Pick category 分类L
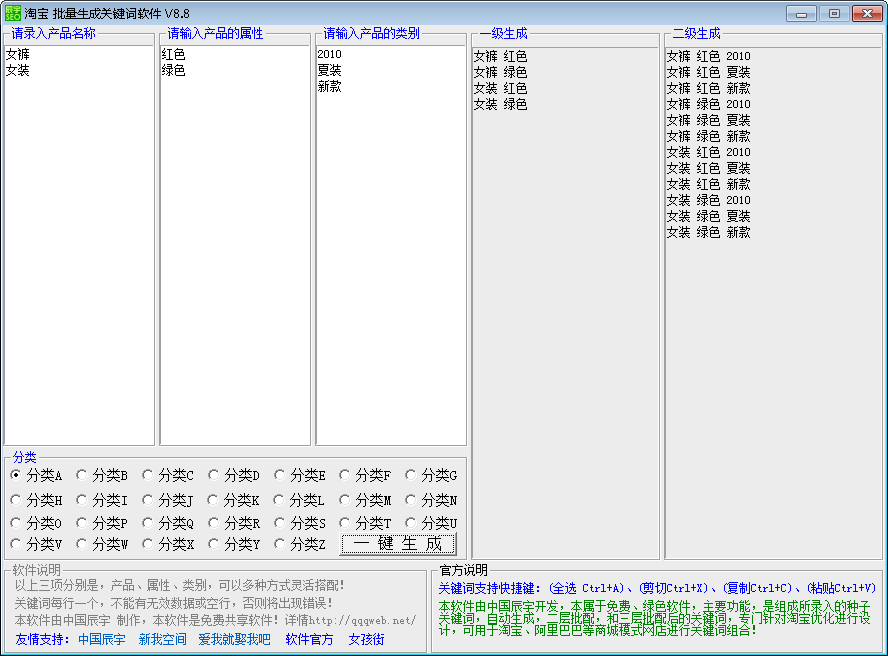The image size is (888, 656). click(300, 500)
